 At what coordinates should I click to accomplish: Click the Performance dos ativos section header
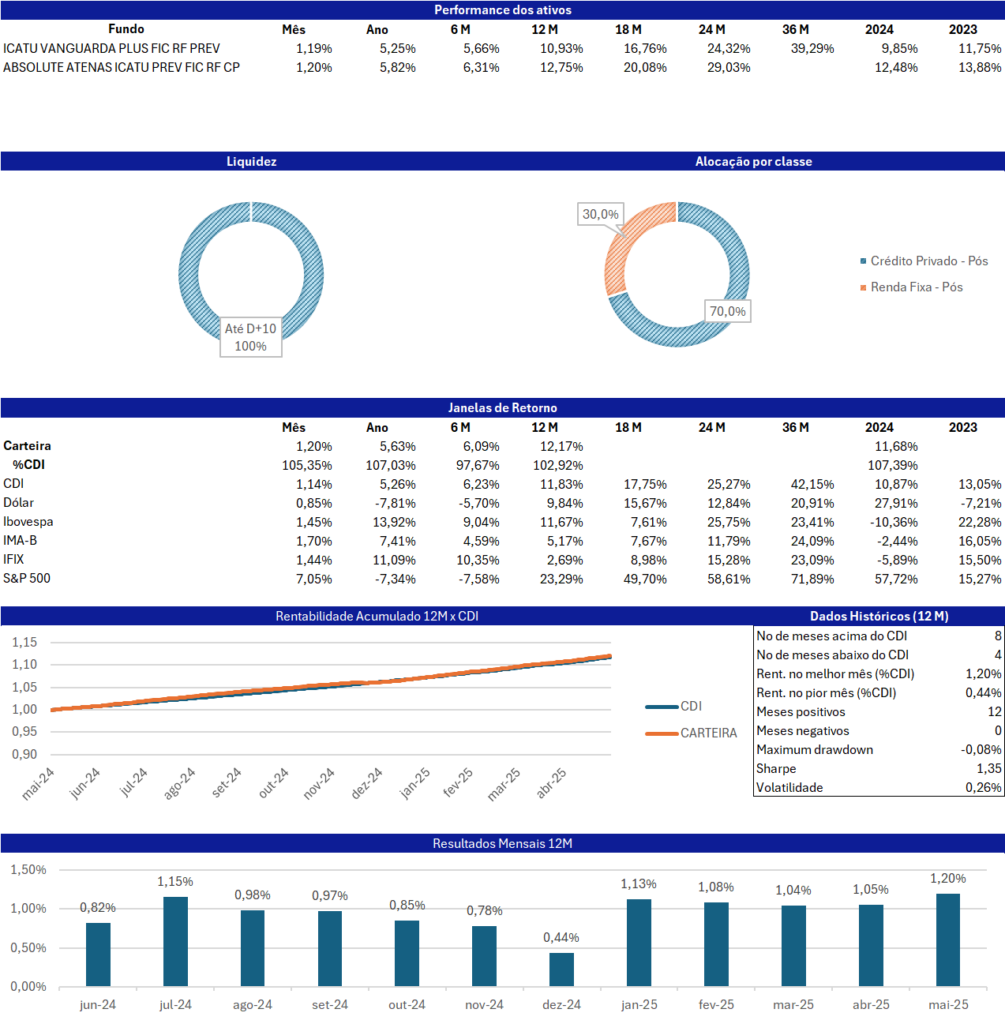point(502,10)
